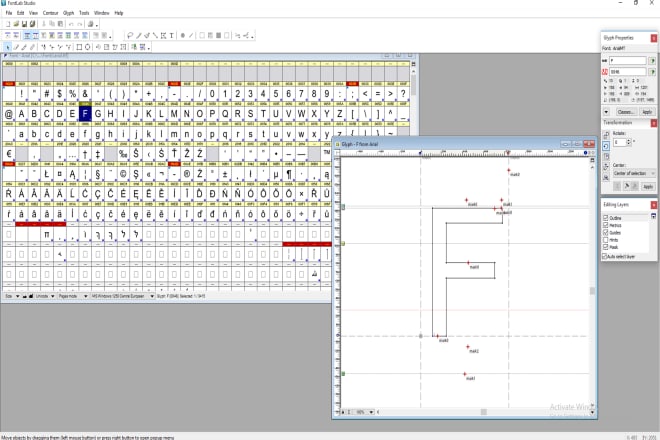Open the Help menu
This screenshot has width=660, height=440.
(x=119, y=13)
